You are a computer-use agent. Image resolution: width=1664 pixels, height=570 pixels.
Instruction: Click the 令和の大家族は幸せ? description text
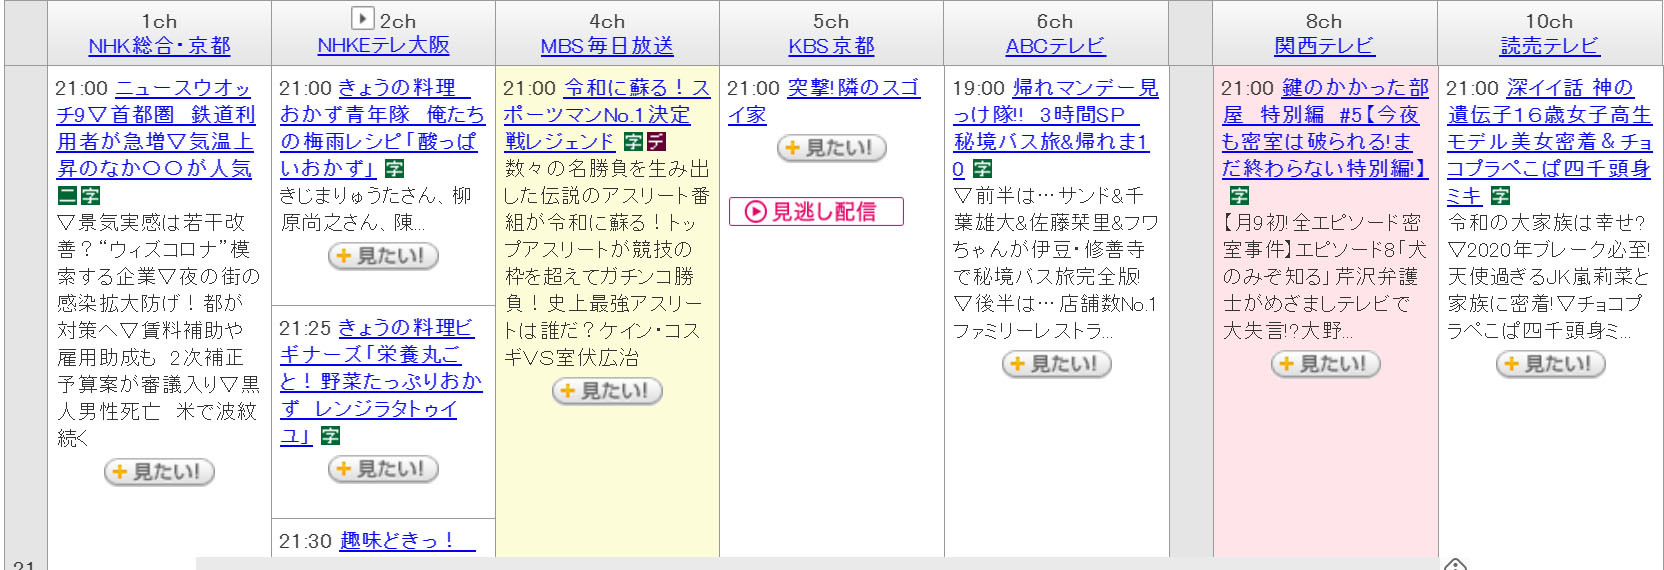click(x=1549, y=276)
